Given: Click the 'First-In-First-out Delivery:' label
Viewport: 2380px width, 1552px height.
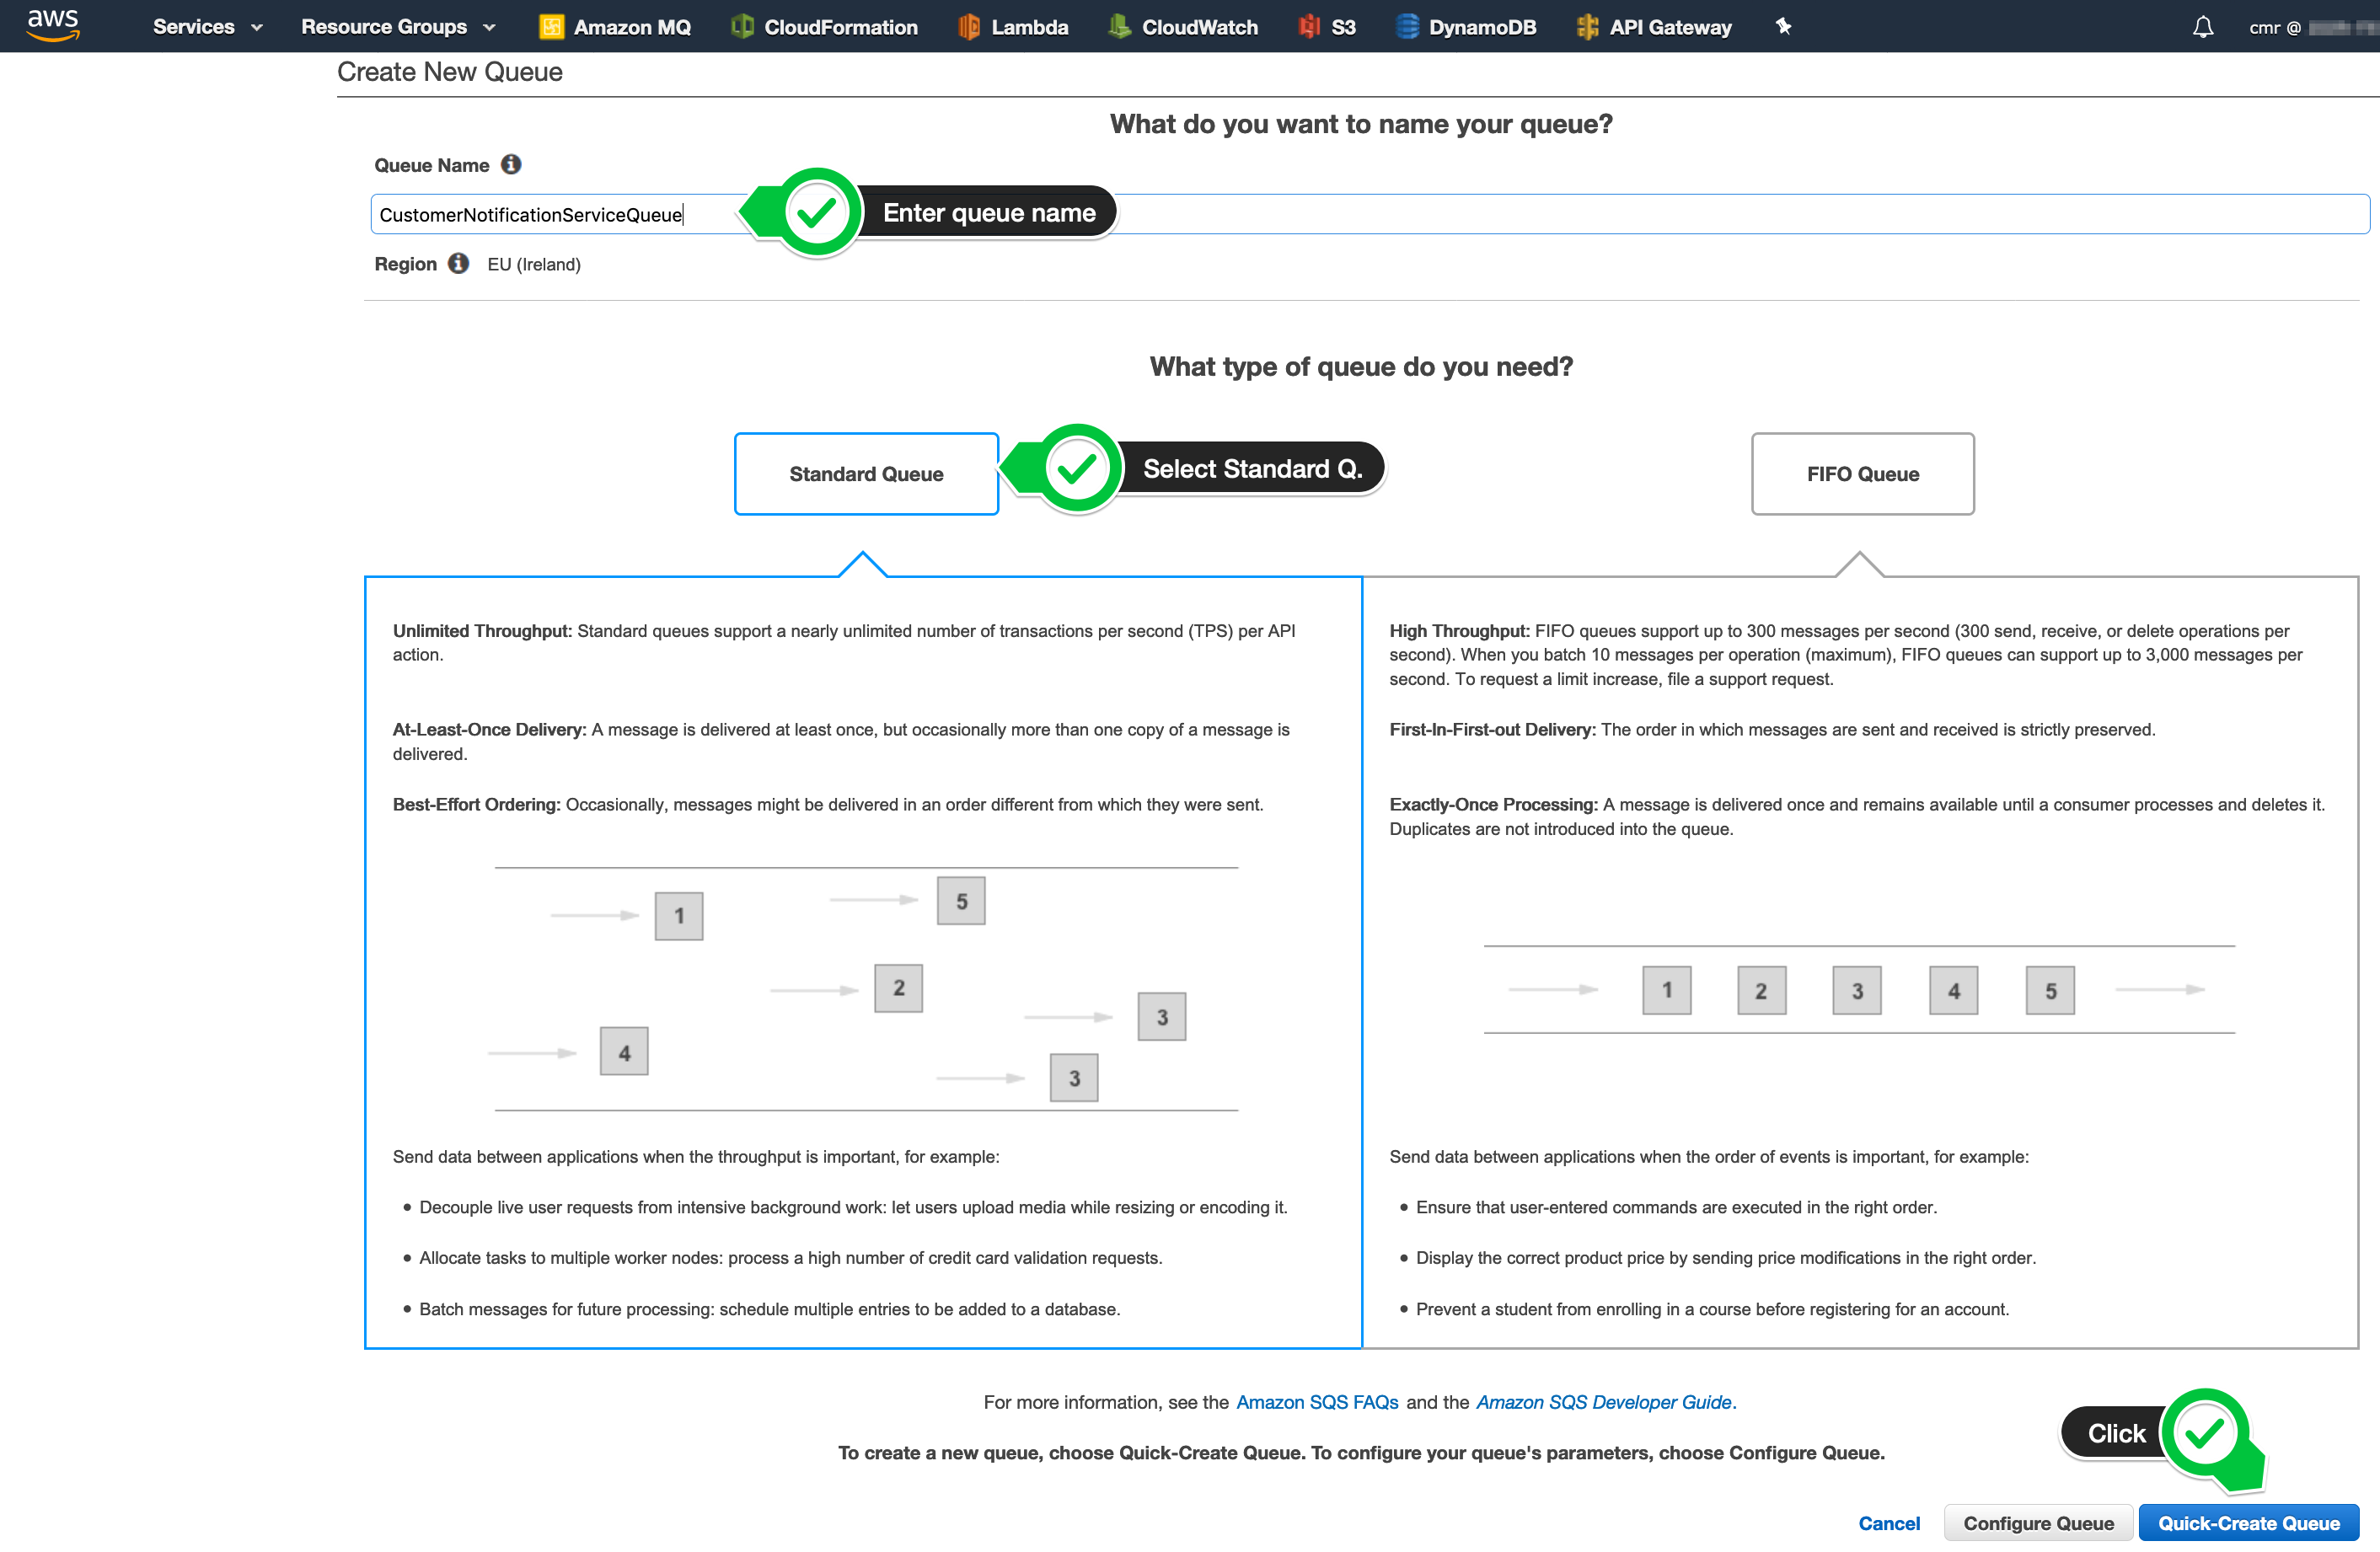Looking at the screenshot, I should [1492, 730].
